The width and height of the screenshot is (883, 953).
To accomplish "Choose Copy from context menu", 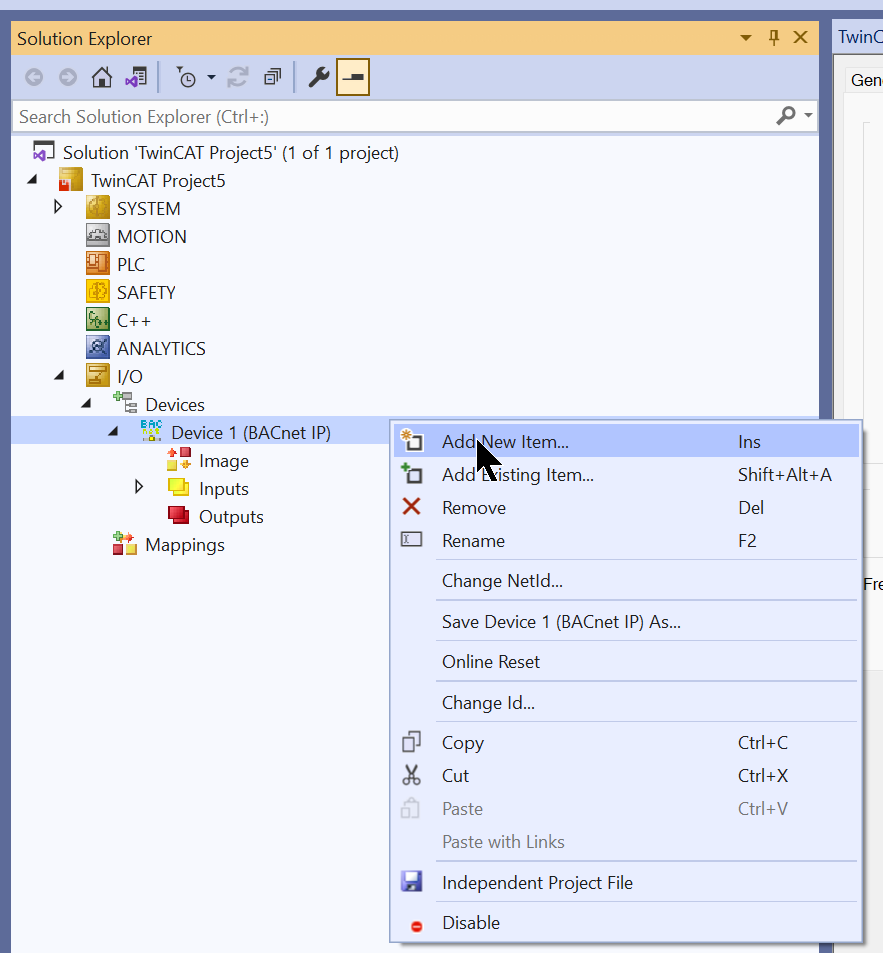I will (x=627, y=743).
